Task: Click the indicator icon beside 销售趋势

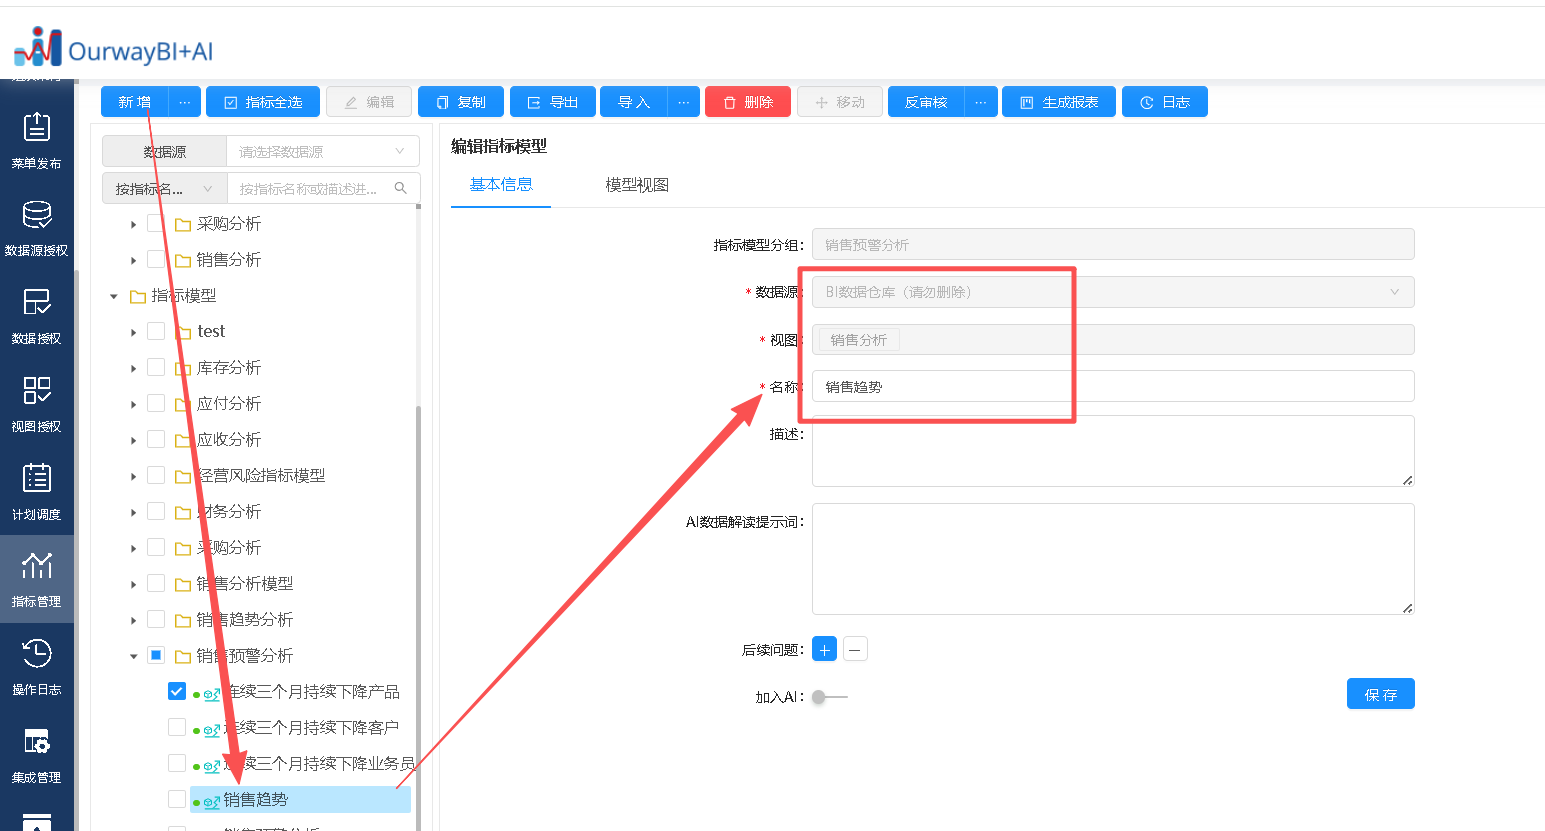Action: (212, 801)
